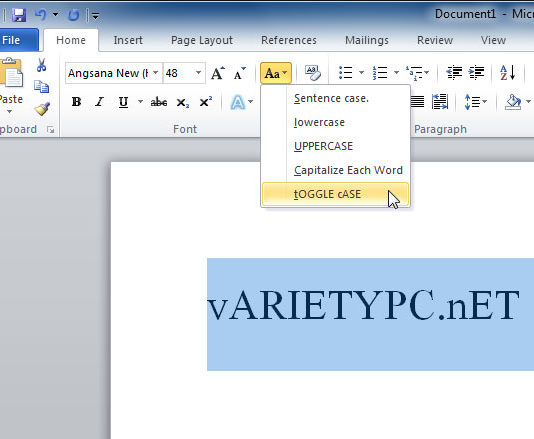Screen dimensions: 534x439
Task: Open Customize Quick Access Toolbar dropdown
Action: 95,15
